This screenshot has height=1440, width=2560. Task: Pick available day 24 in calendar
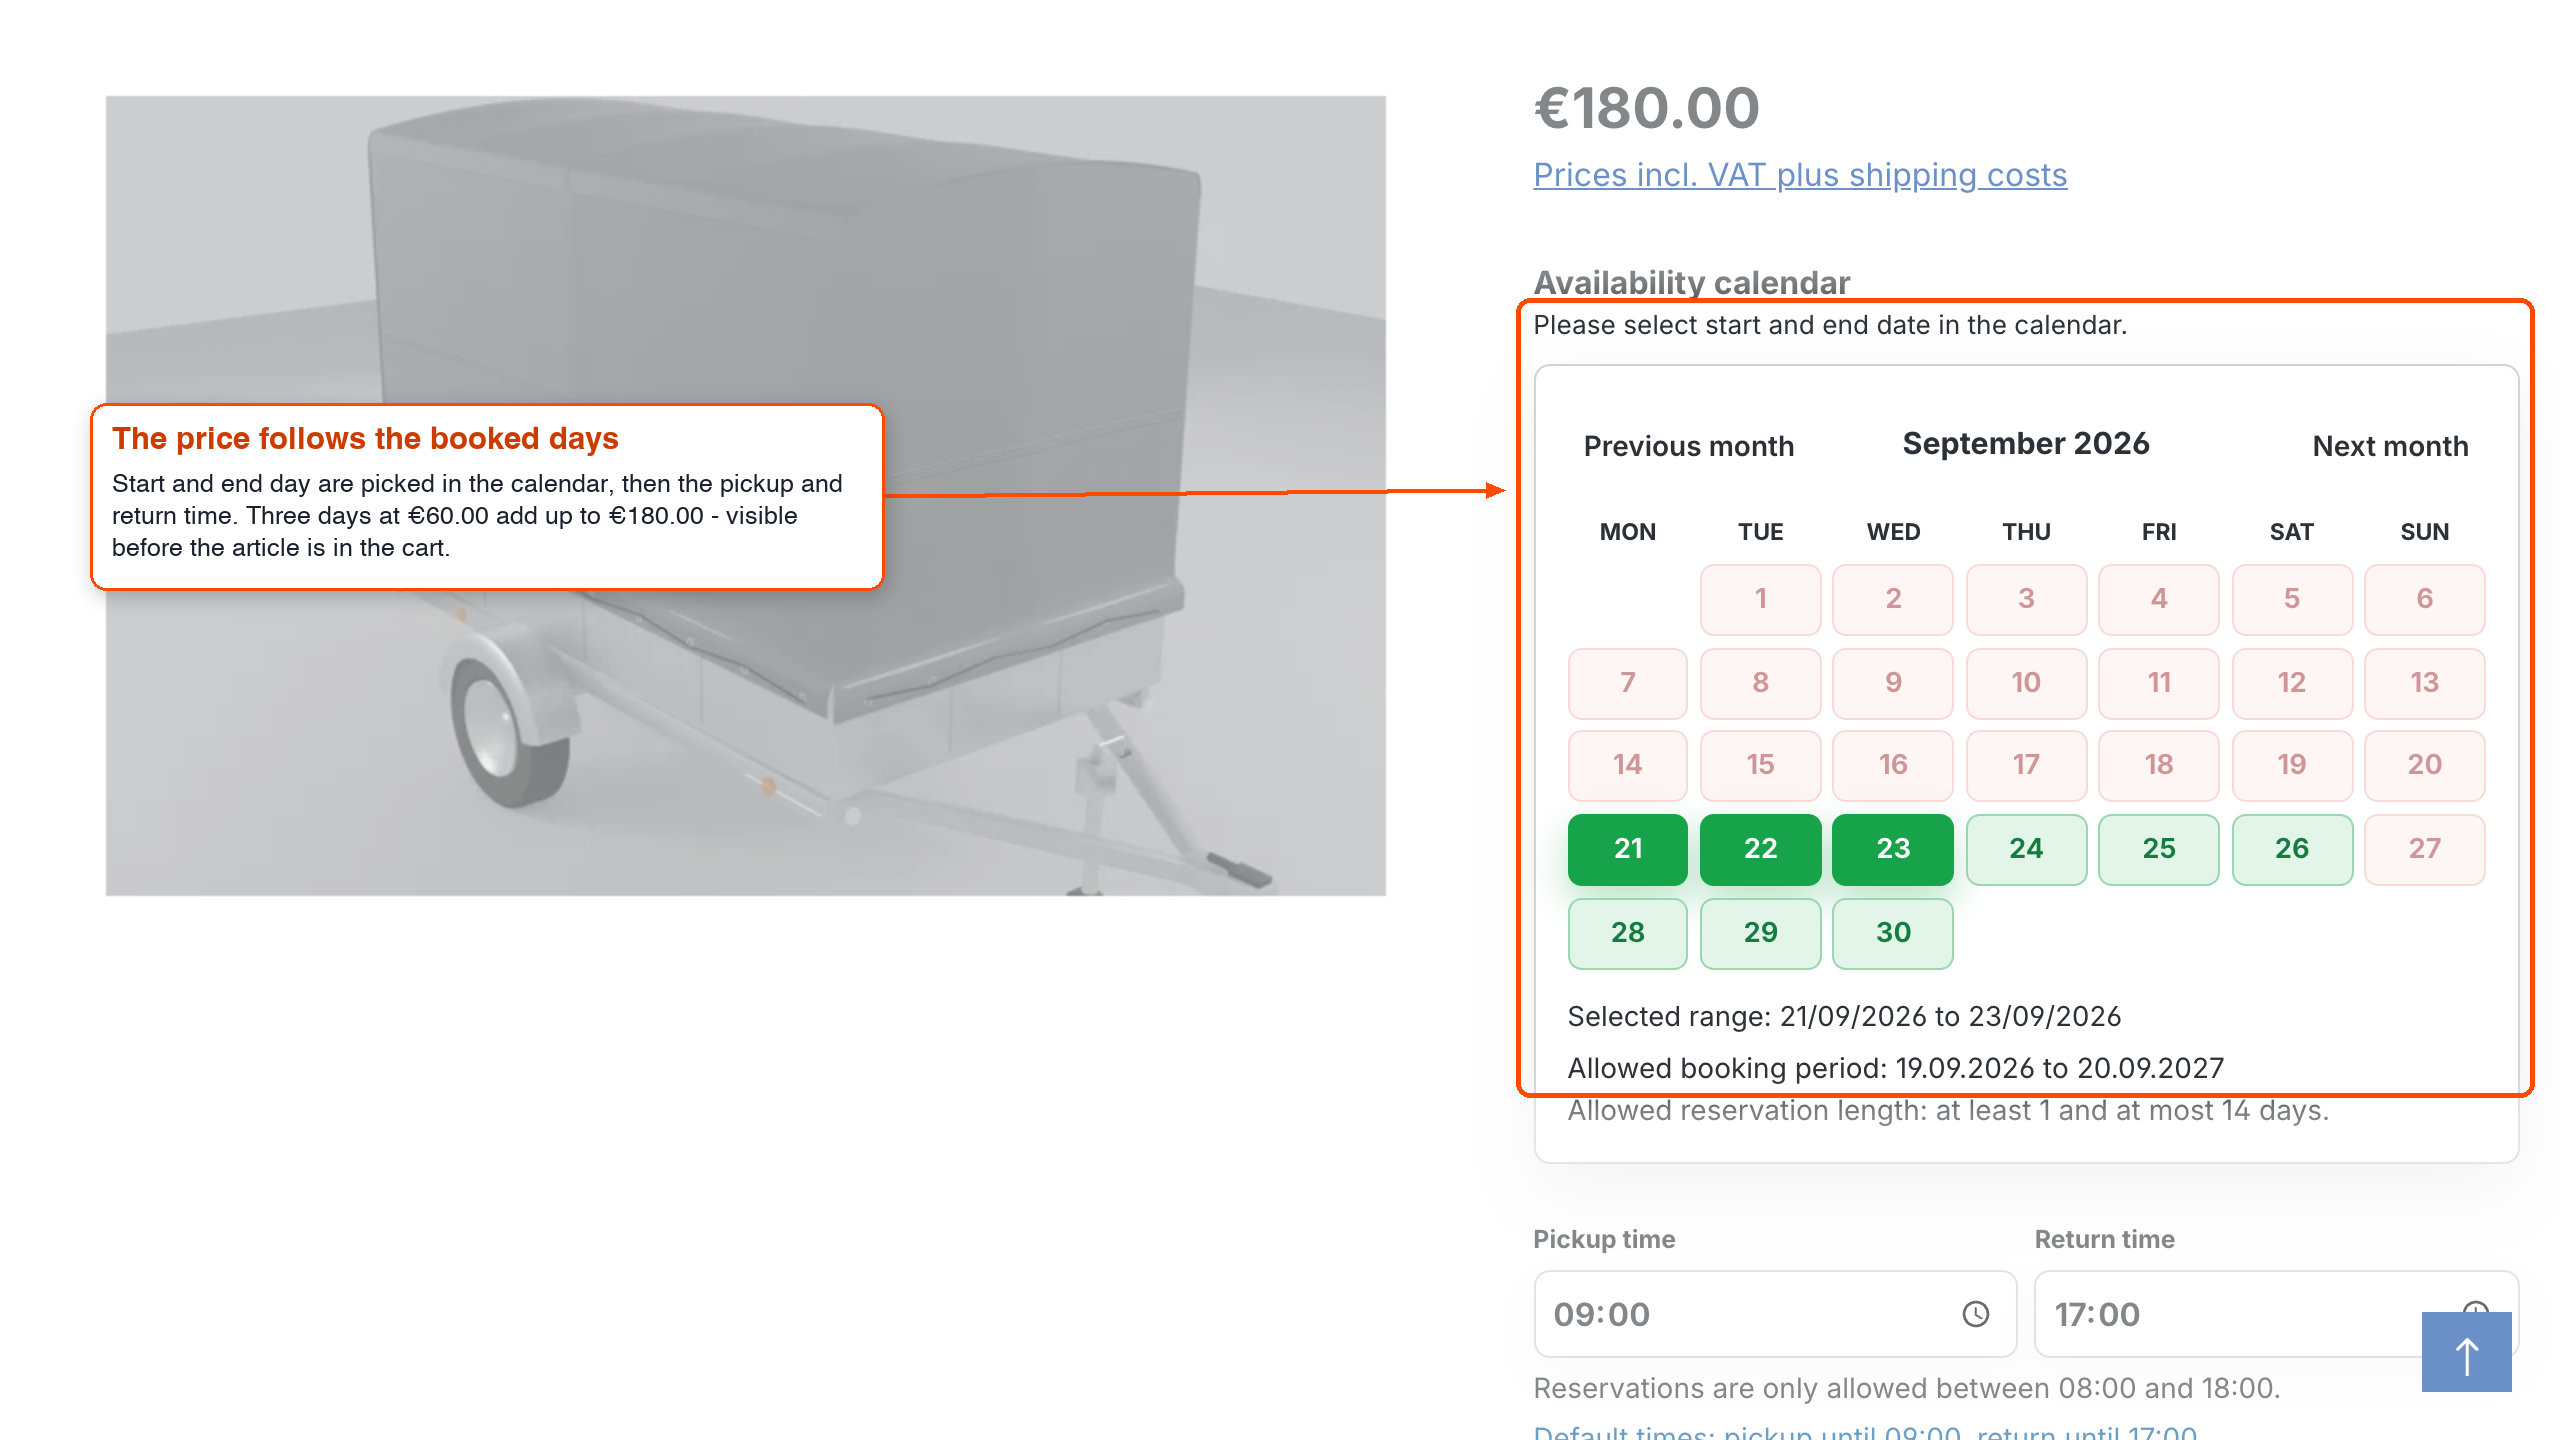[2026, 849]
